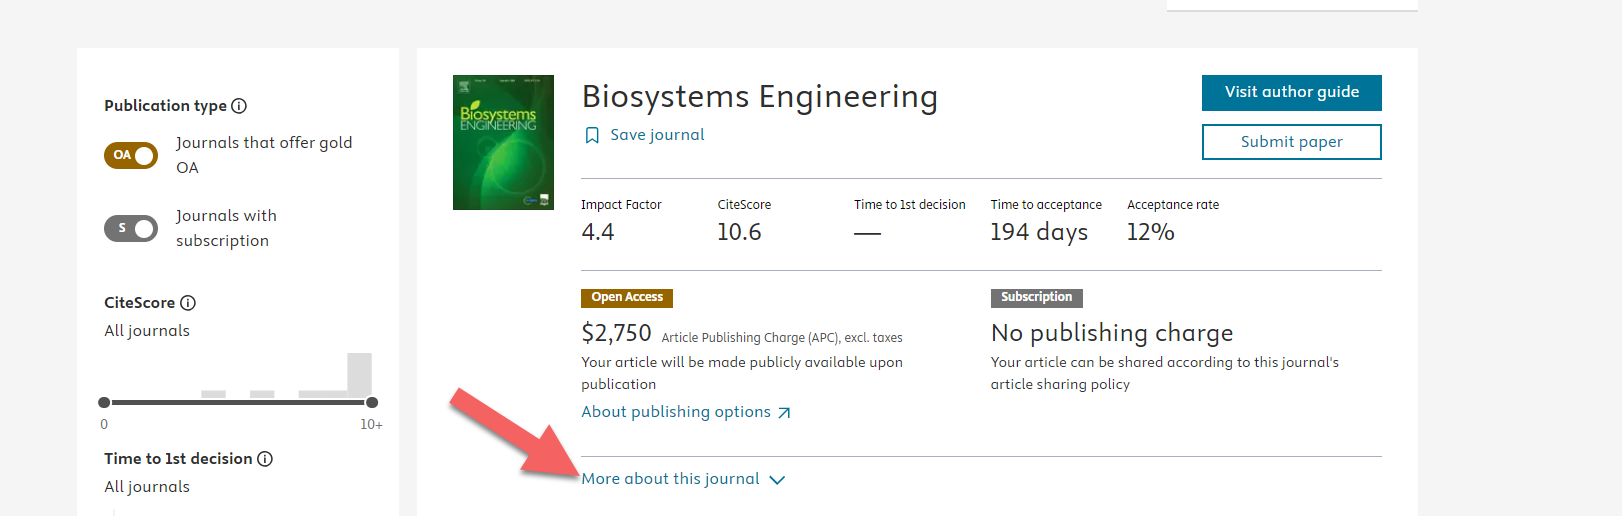Image resolution: width=1622 pixels, height=516 pixels.
Task: Show CiteScore info tooltip icon
Action: click(188, 303)
